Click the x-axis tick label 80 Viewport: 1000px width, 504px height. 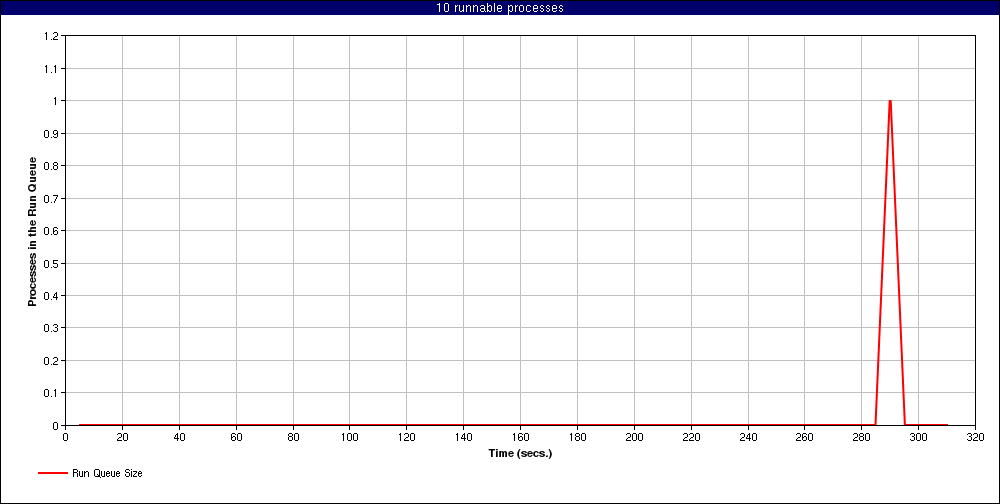point(293,437)
